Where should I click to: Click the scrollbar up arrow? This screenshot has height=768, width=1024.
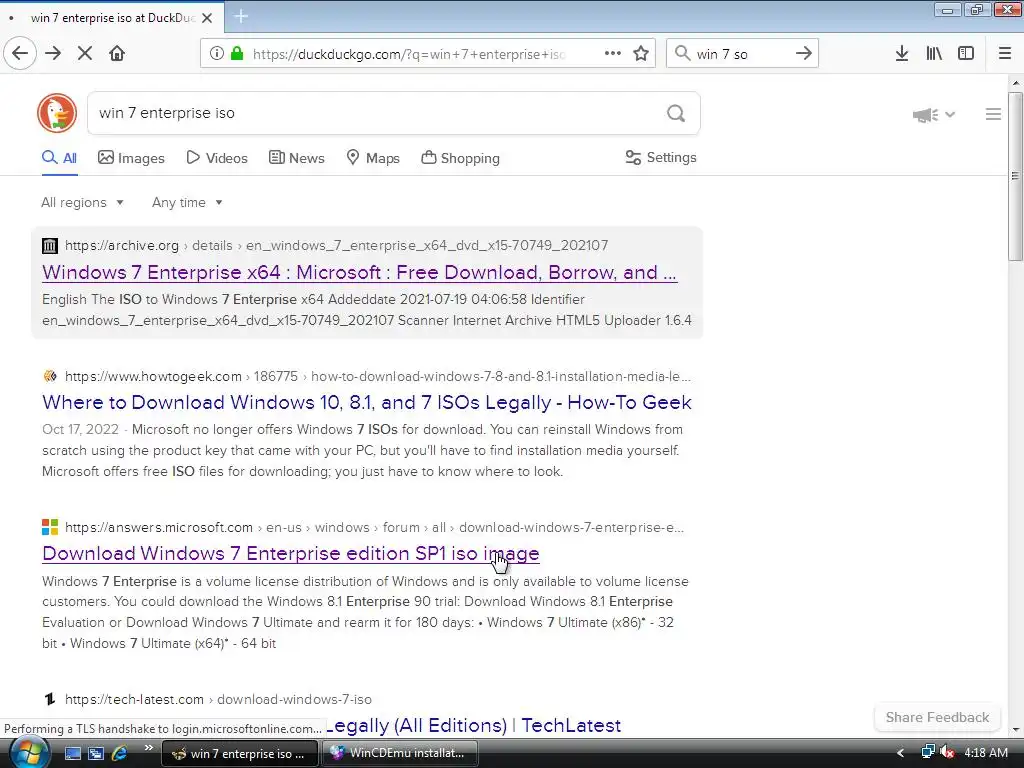(x=1015, y=83)
